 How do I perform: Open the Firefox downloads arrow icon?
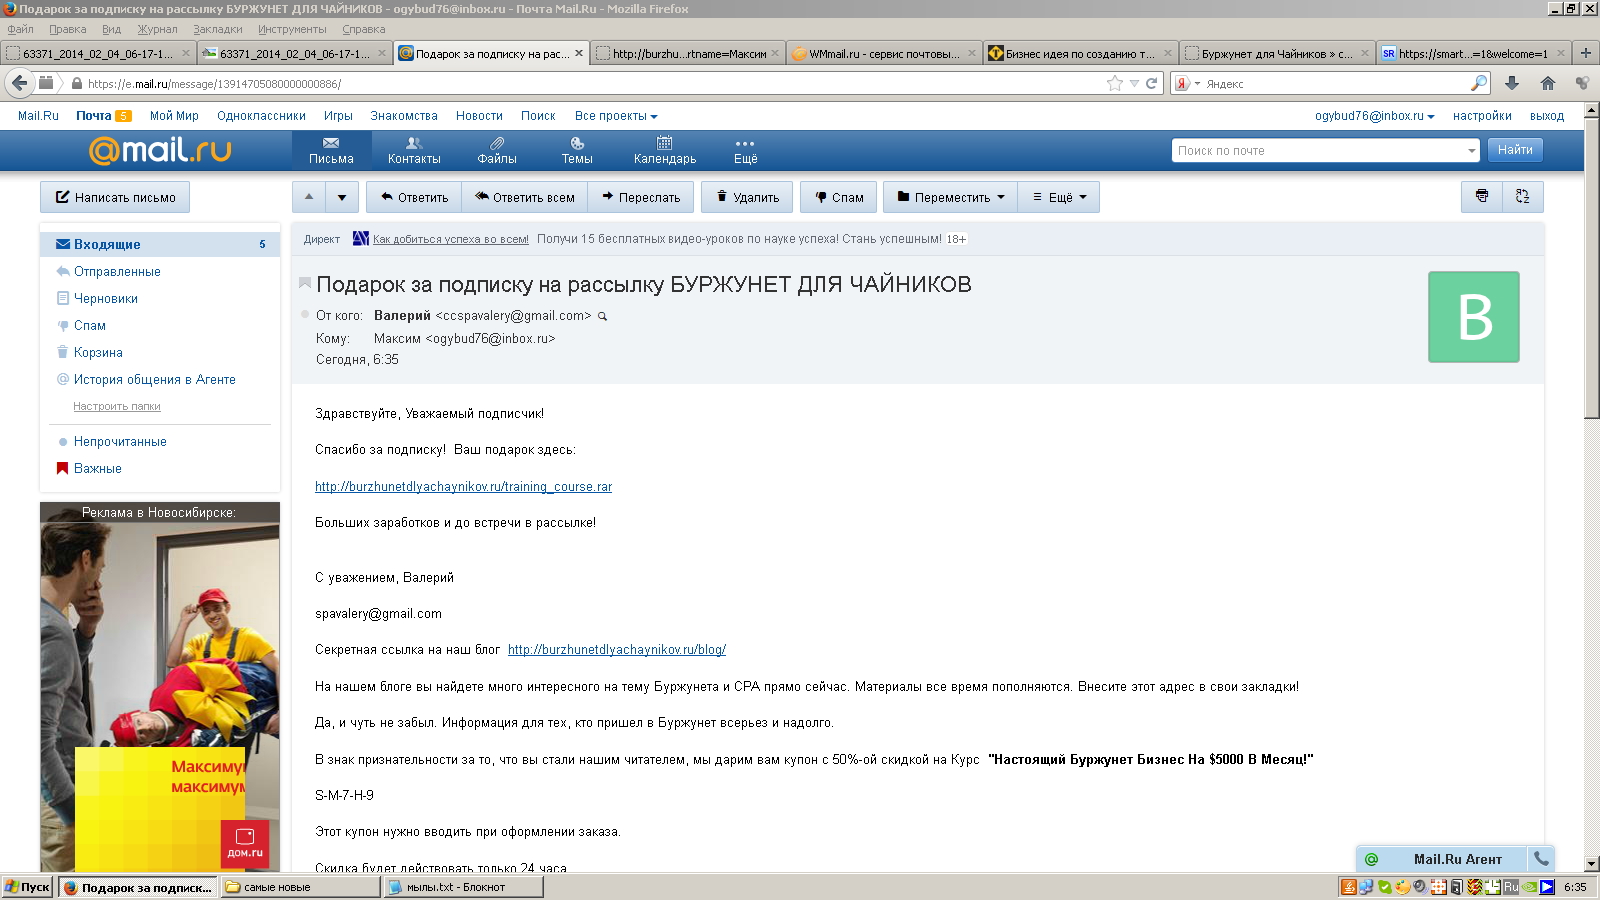click(1512, 84)
